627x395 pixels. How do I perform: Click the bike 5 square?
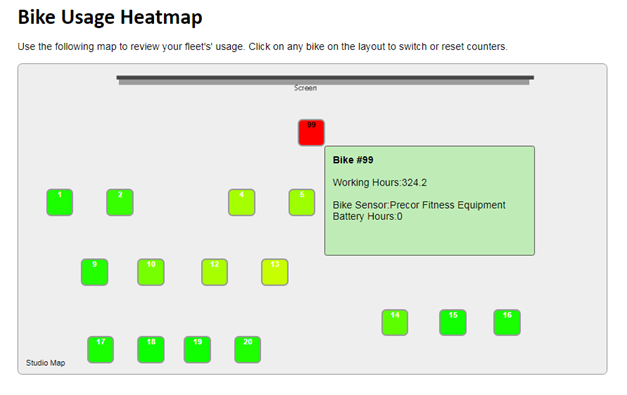[302, 202]
